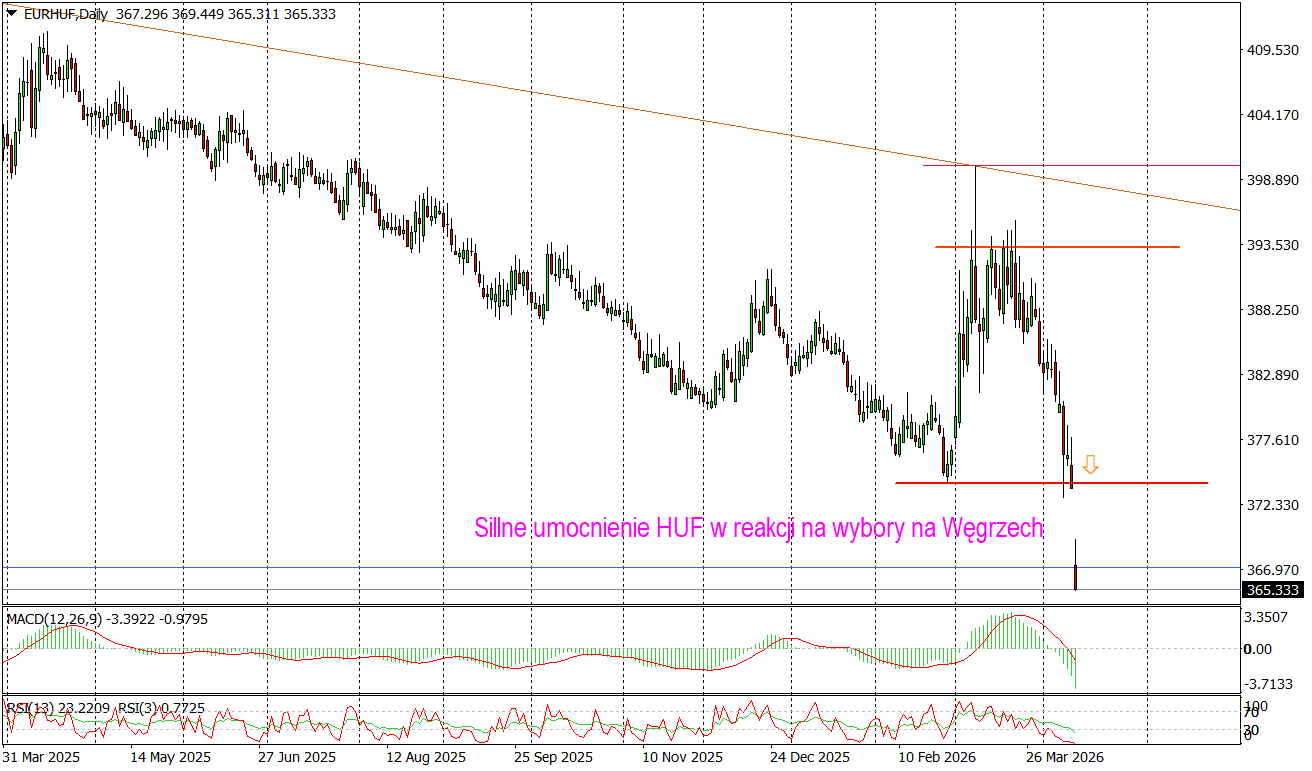Click the 10 Nov 2025 date label
Image resolution: width=1312 pixels, height=771 pixels.
coord(683,757)
